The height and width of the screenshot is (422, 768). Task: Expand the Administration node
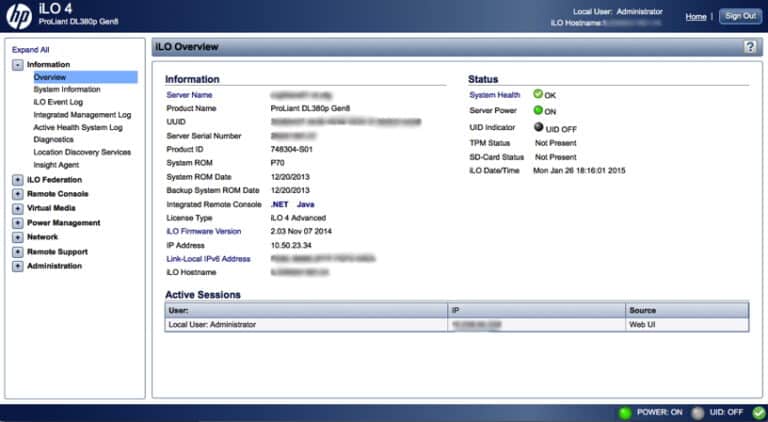pyautogui.click(x=18, y=266)
